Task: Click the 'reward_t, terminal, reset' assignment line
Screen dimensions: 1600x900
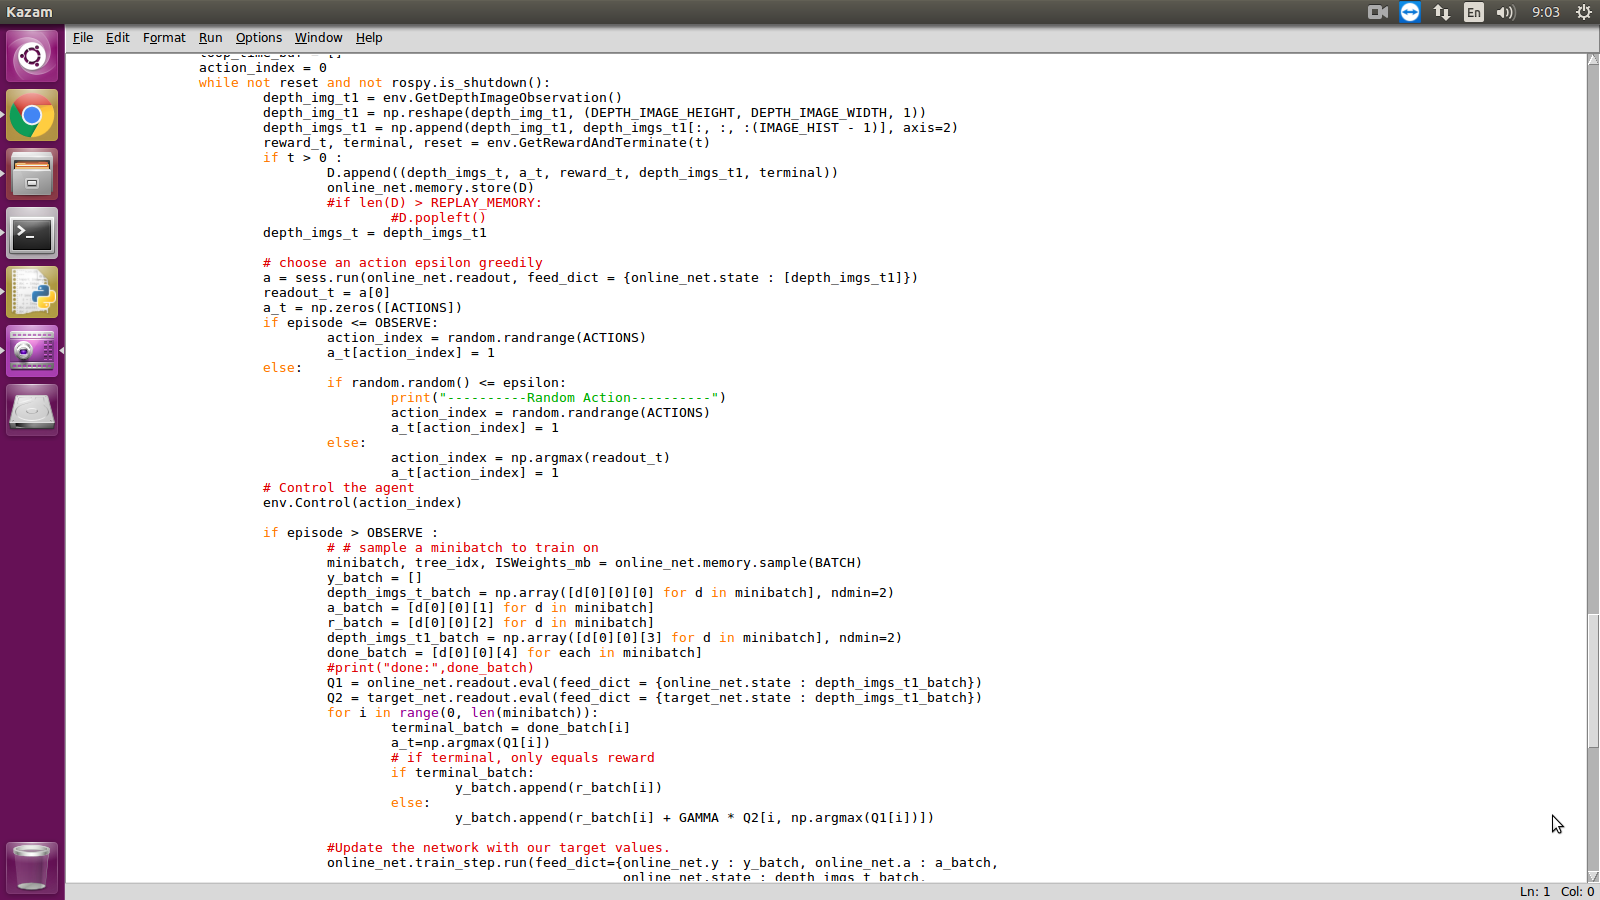Action: (x=486, y=143)
